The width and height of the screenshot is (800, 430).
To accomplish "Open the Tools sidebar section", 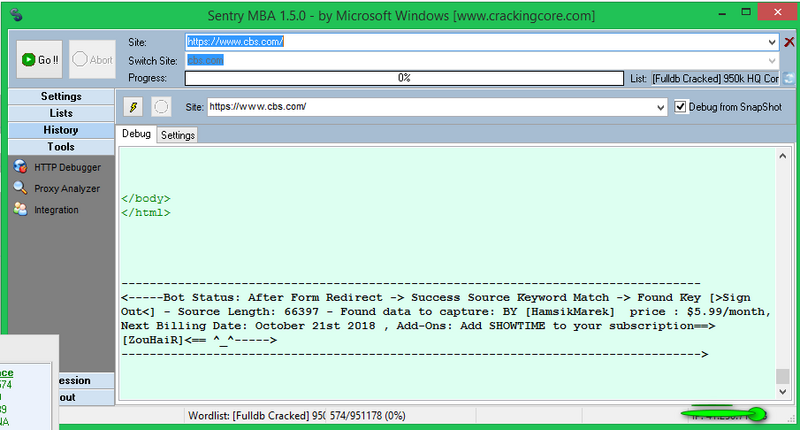I will pyautogui.click(x=61, y=147).
